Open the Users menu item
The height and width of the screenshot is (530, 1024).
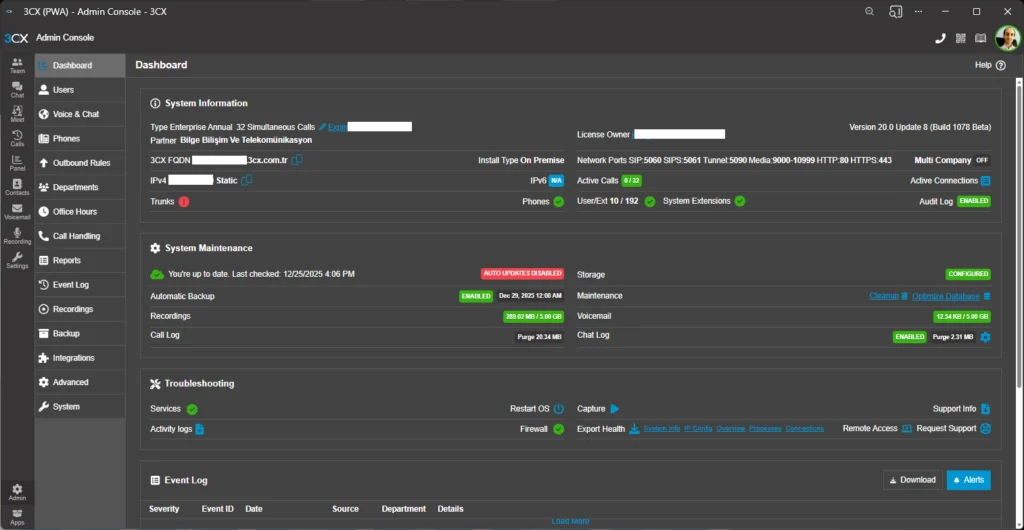click(x=80, y=90)
